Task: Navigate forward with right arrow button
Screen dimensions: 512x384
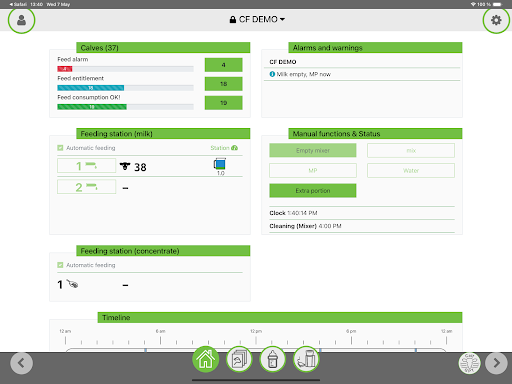Action: coord(496,363)
